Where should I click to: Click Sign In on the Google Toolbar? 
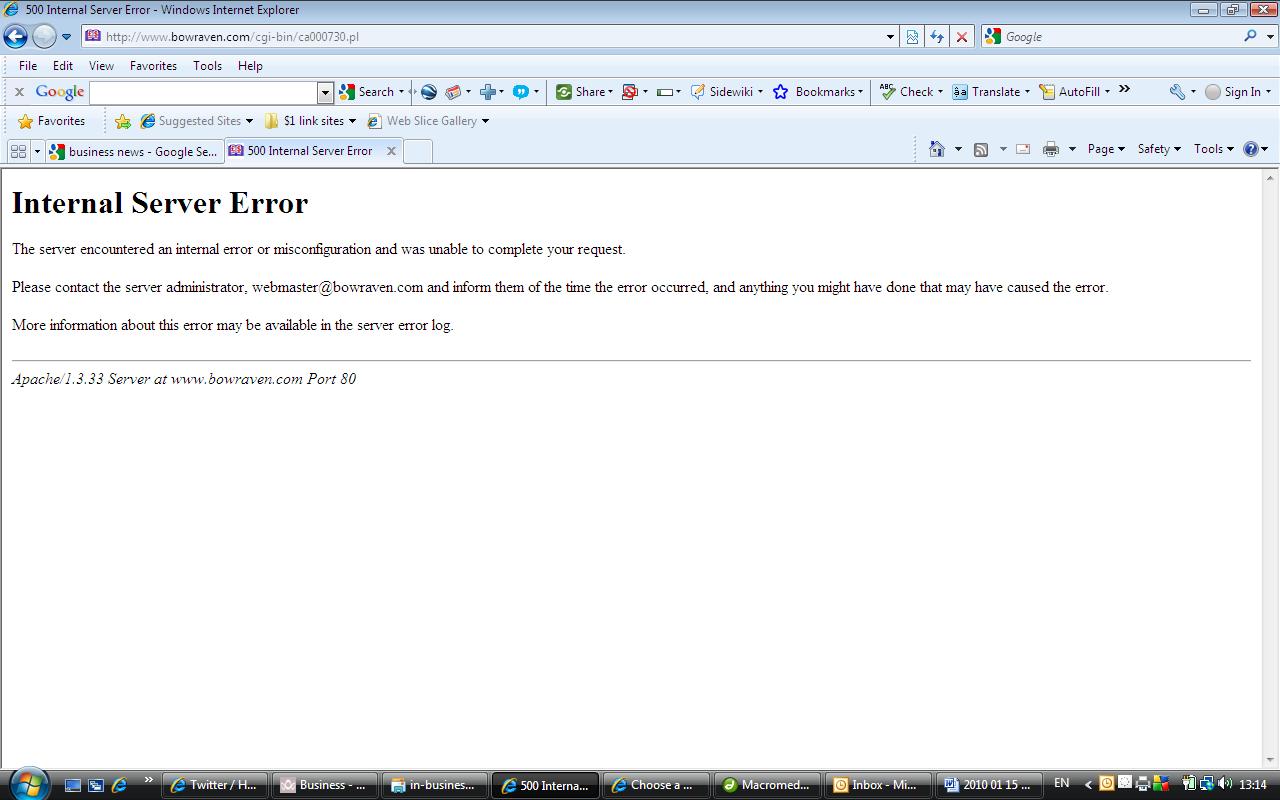tap(1238, 92)
